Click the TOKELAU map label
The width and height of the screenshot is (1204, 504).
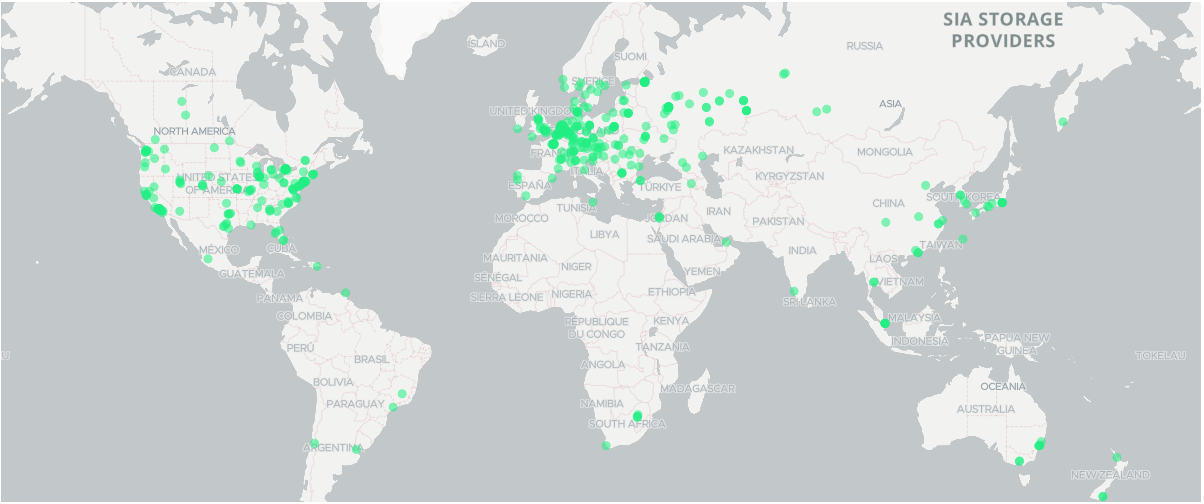[1160, 356]
